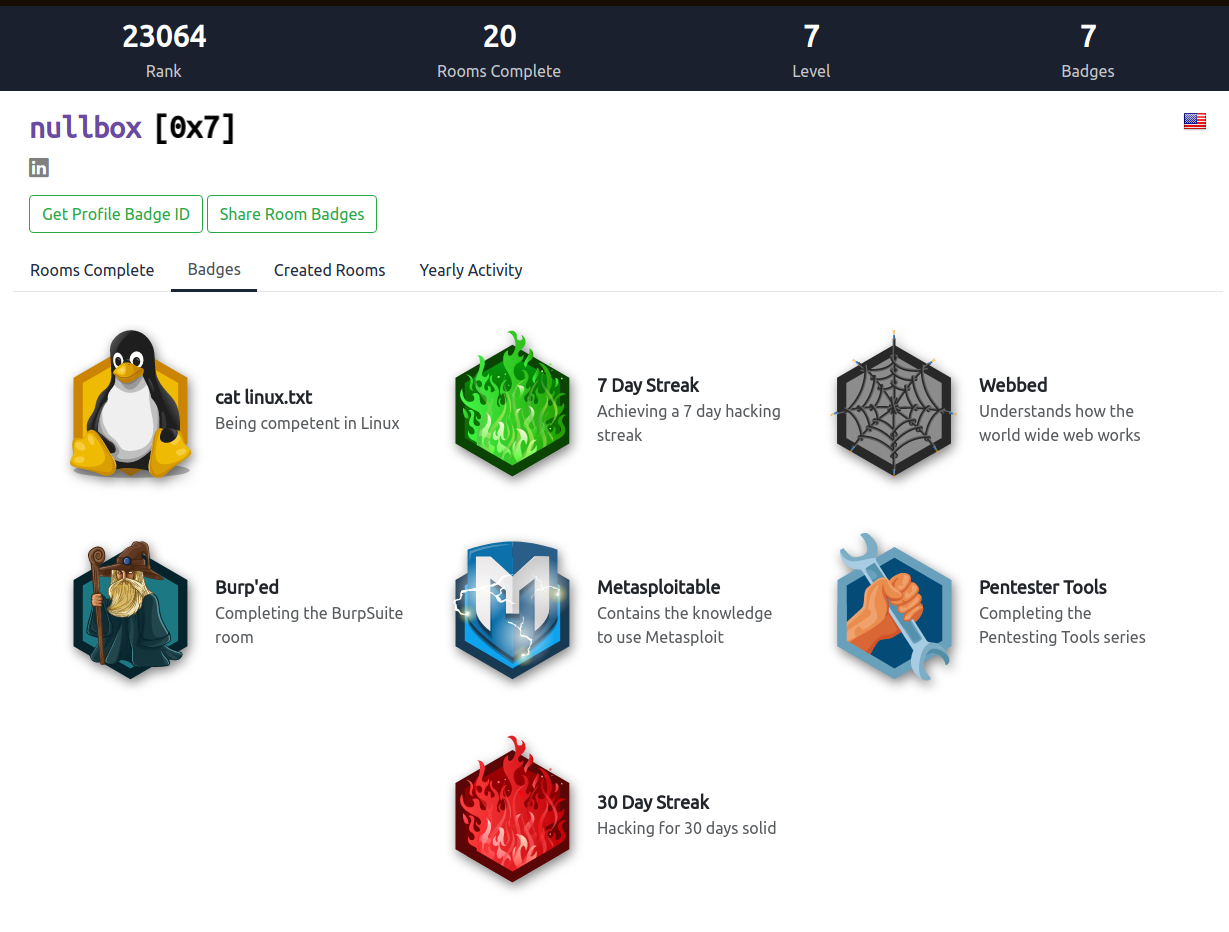
Task: View the Yearly Activity tab
Action: click(471, 270)
